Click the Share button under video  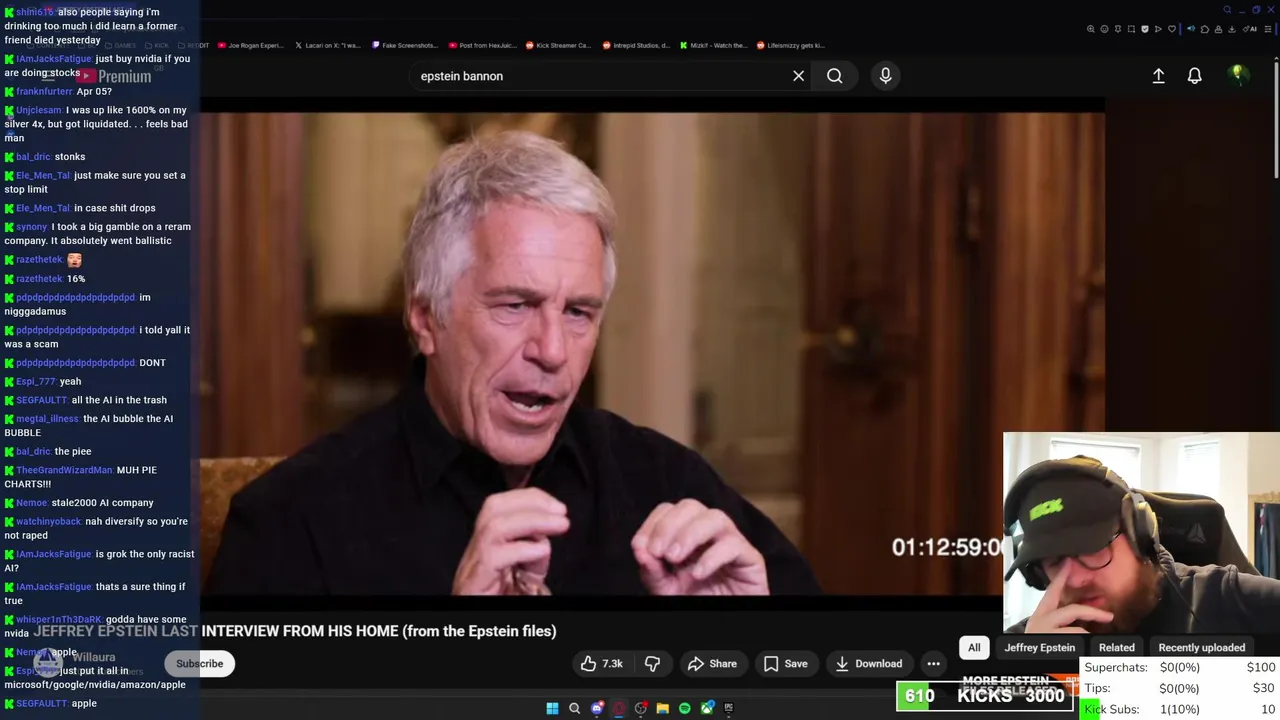coord(712,663)
